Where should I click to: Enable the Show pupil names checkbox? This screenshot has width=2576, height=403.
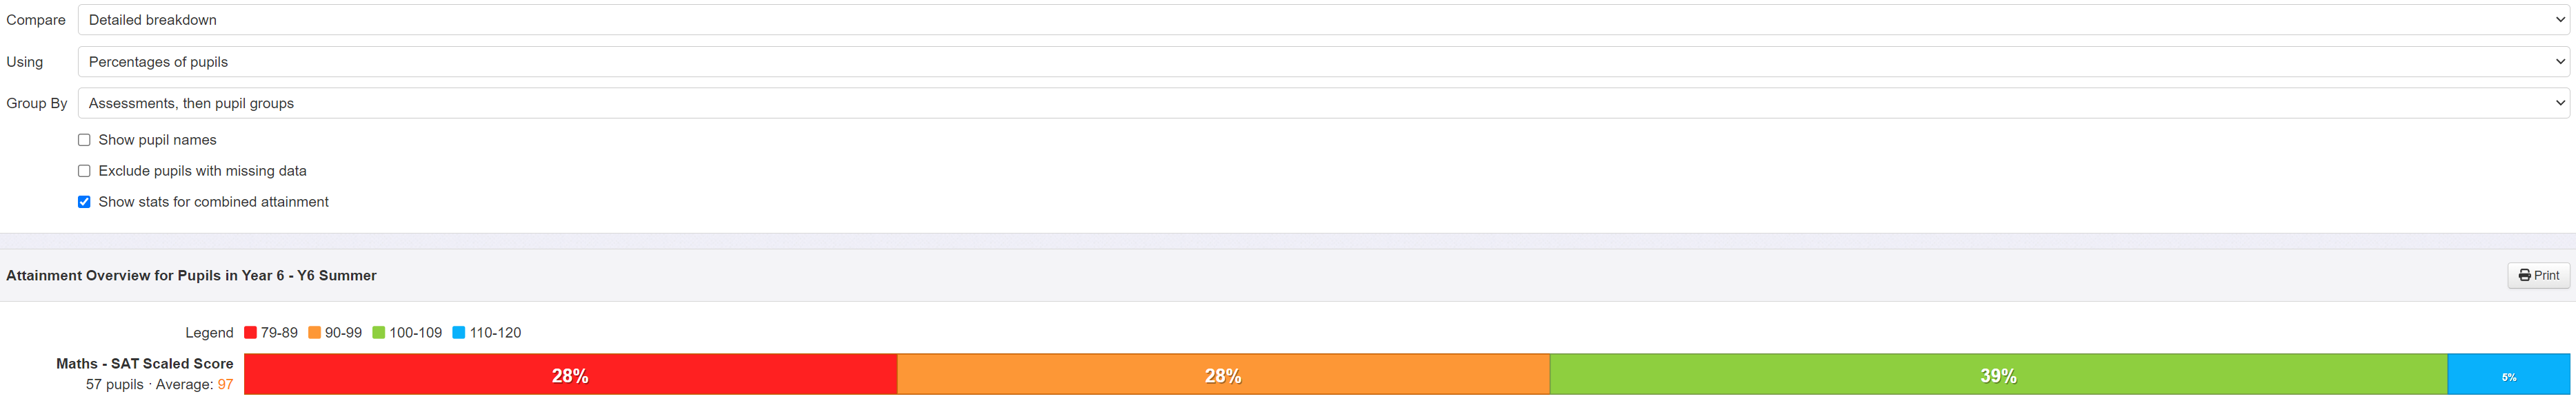click(84, 140)
